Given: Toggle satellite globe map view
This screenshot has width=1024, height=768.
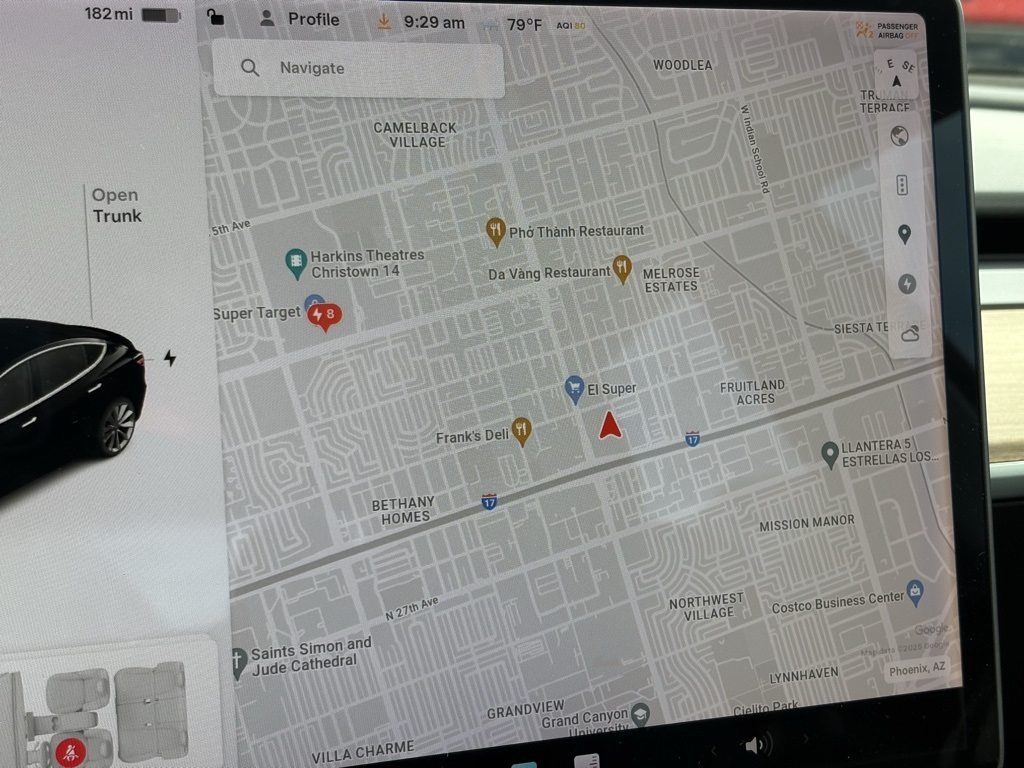Looking at the screenshot, I should pyautogui.click(x=899, y=136).
